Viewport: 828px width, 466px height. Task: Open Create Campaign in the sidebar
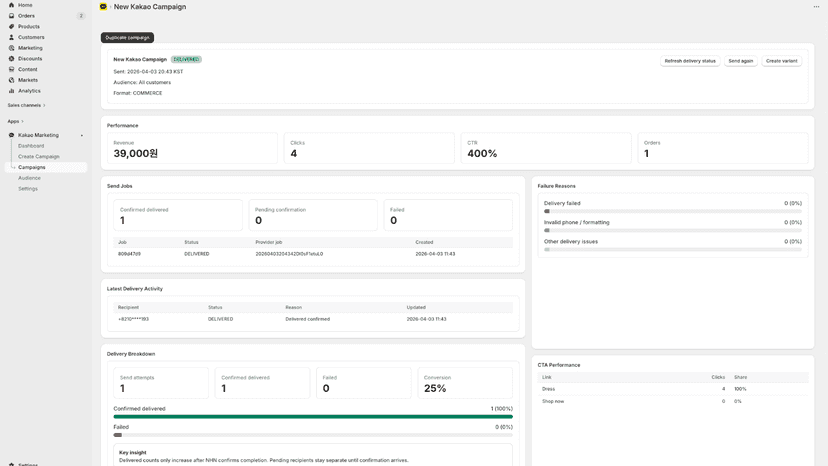pos(39,156)
